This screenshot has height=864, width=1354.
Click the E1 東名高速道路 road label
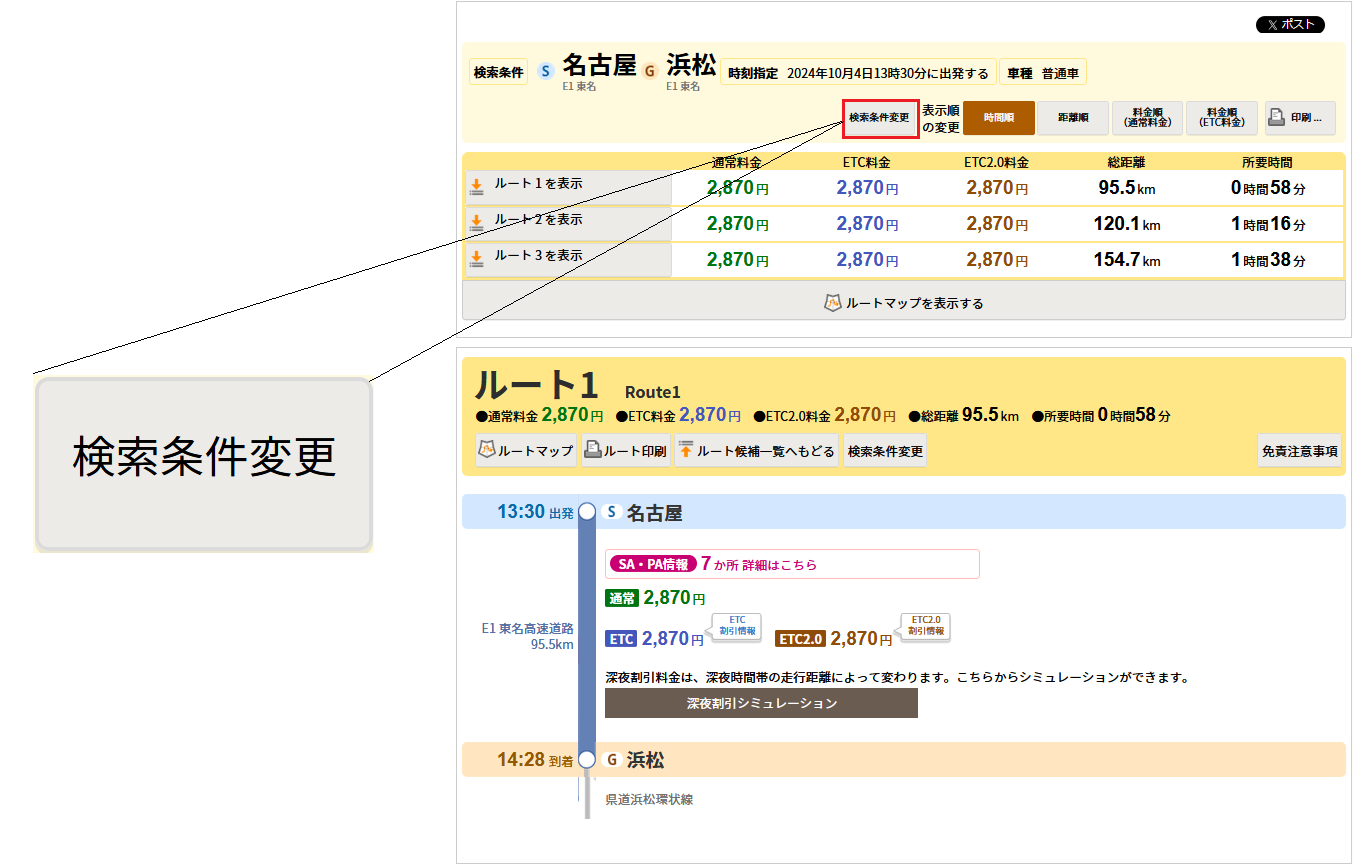coord(528,629)
